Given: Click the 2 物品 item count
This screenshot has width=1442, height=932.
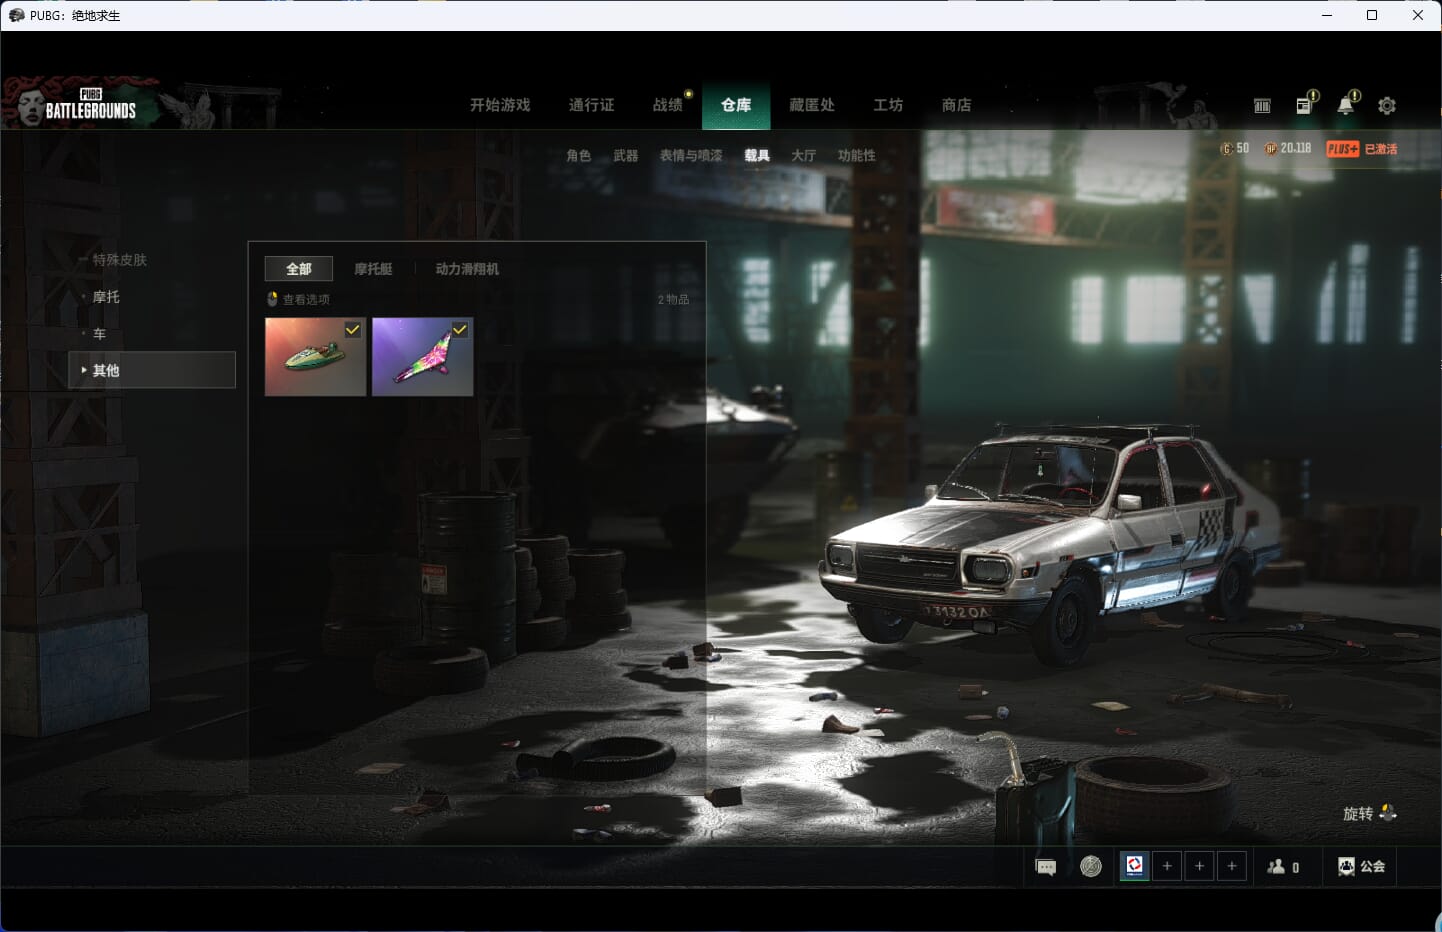Looking at the screenshot, I should tap(673, 299).
